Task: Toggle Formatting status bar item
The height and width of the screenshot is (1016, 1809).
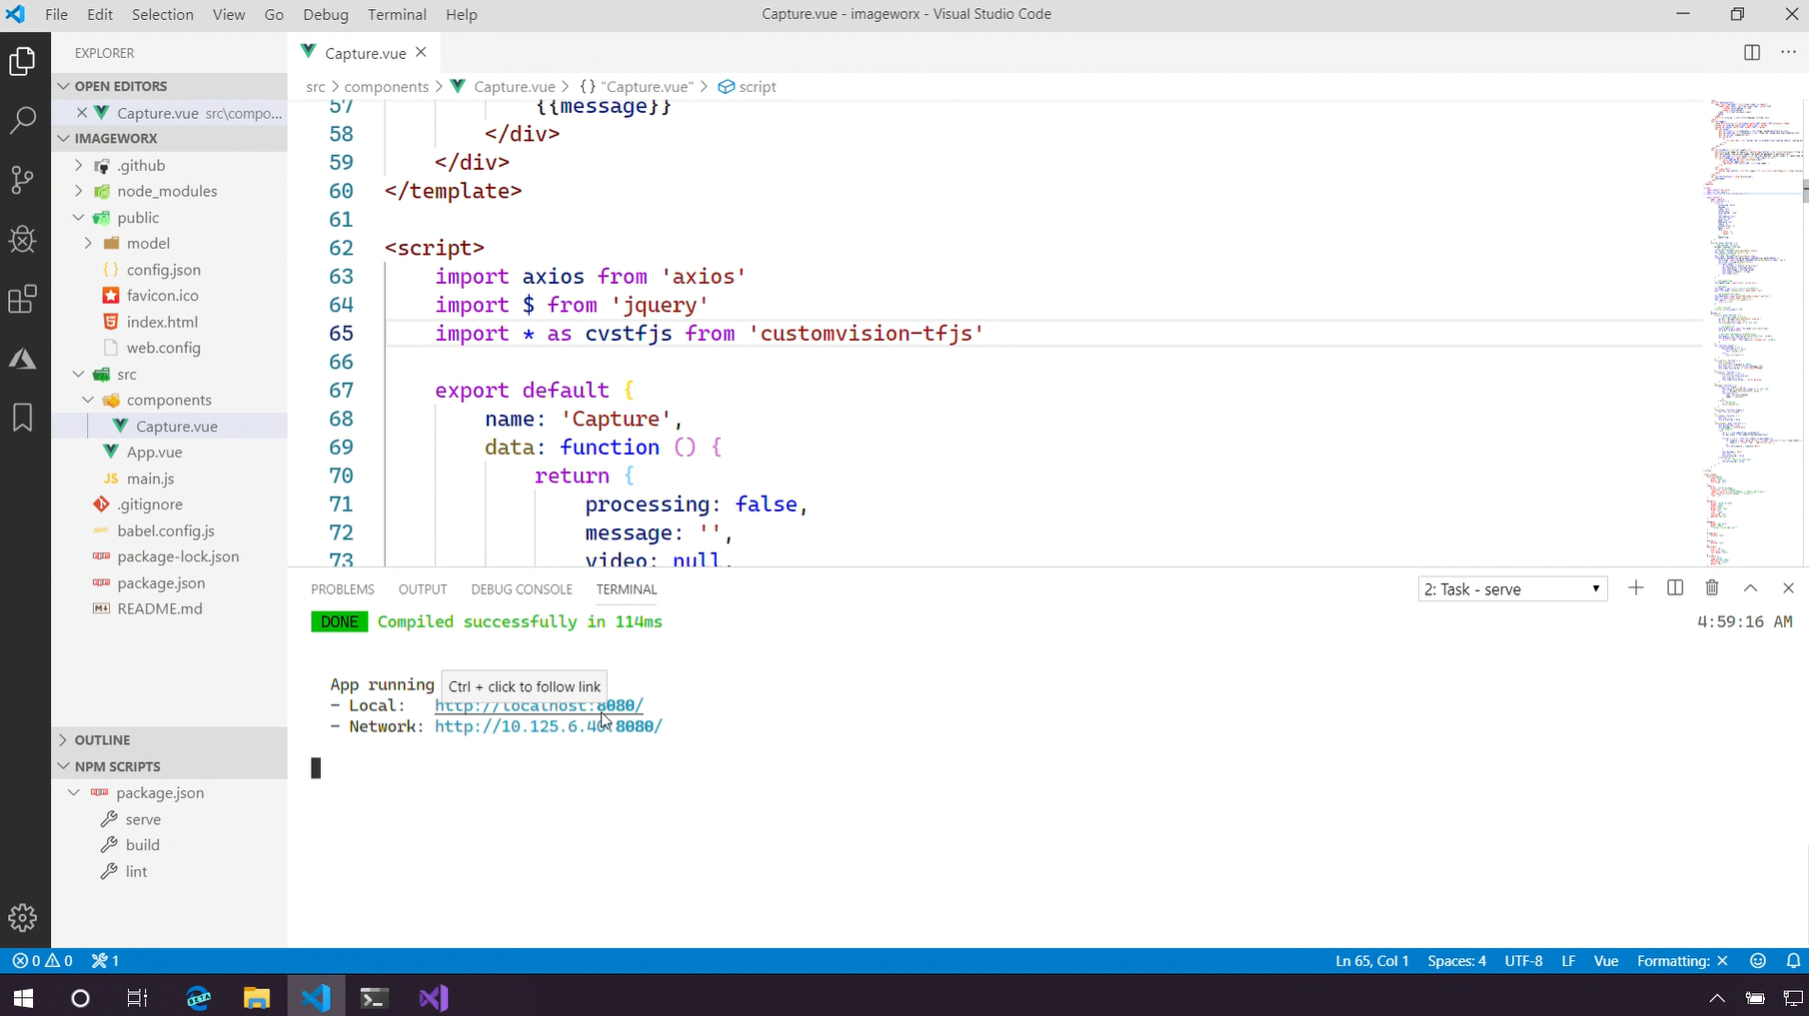Action: [1682, 961]
